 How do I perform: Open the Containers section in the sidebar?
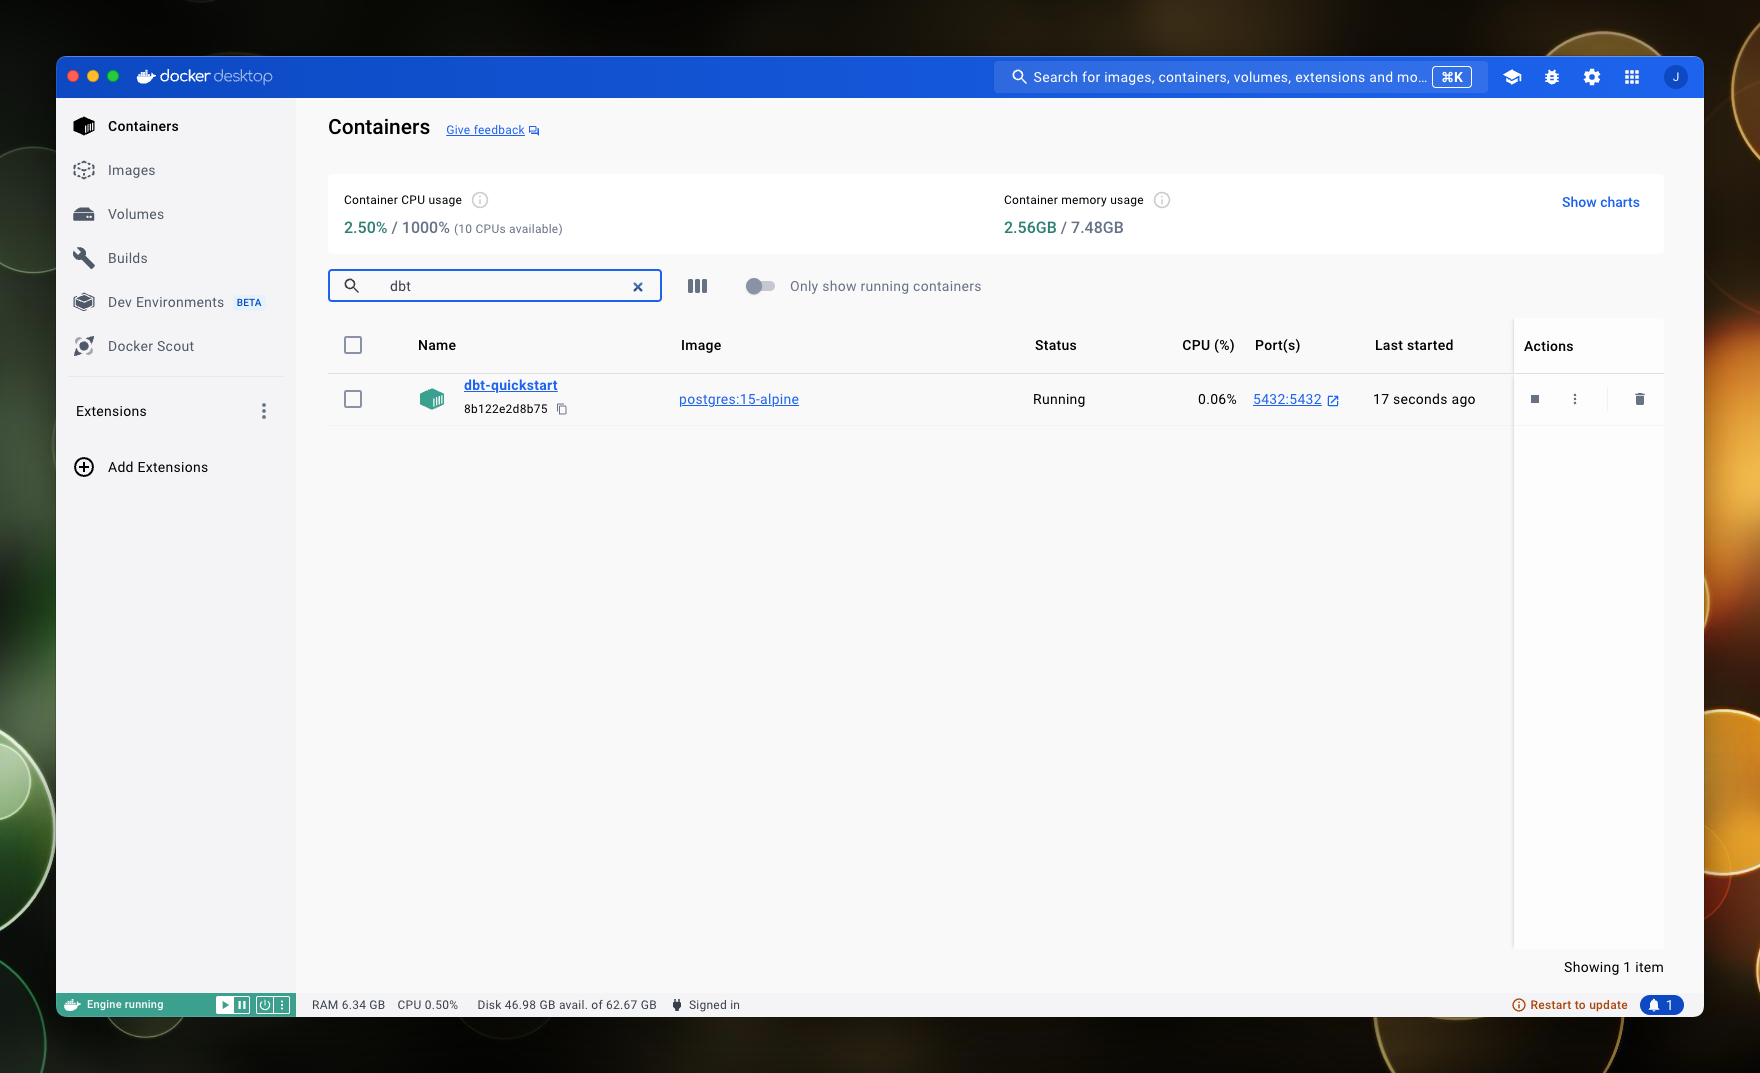pos(143,126)
